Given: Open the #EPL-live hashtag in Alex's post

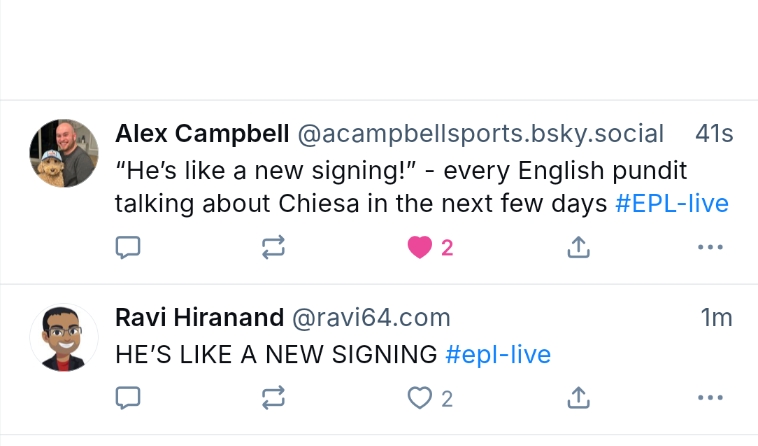Looking at the screenshot, I should (x=672, y=204).
